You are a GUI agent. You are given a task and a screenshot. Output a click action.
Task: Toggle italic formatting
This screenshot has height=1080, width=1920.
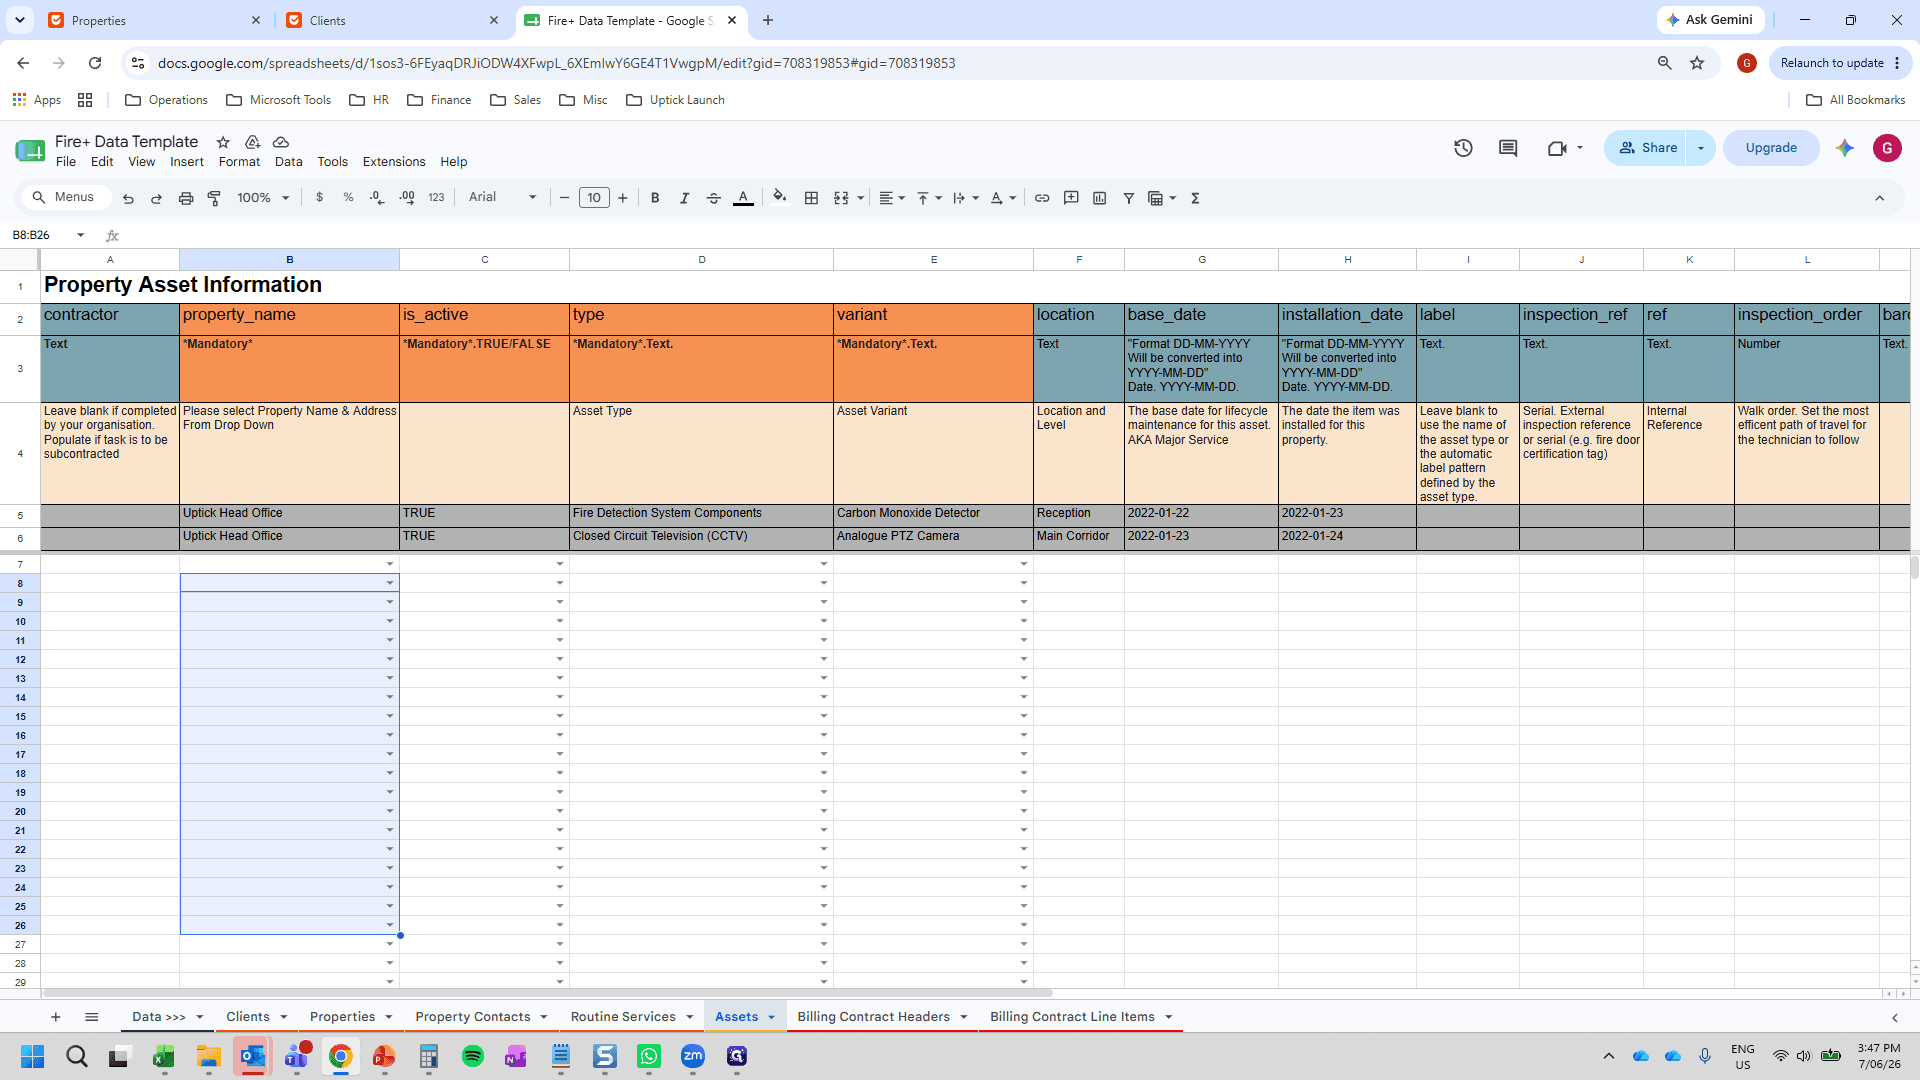(684, 198)
